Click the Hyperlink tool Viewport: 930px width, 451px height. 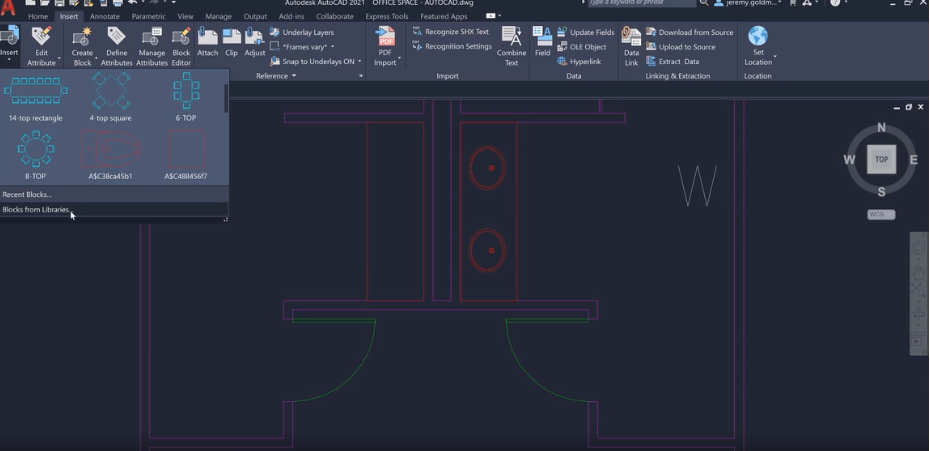point(579,61)
